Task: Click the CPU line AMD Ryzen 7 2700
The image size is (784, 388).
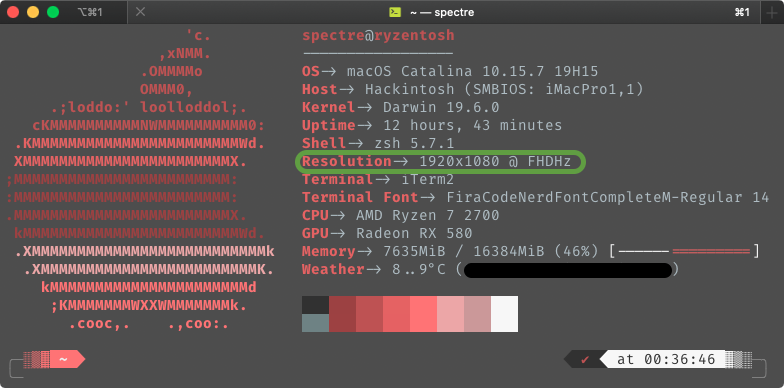Action: click(x=400, y=216)
